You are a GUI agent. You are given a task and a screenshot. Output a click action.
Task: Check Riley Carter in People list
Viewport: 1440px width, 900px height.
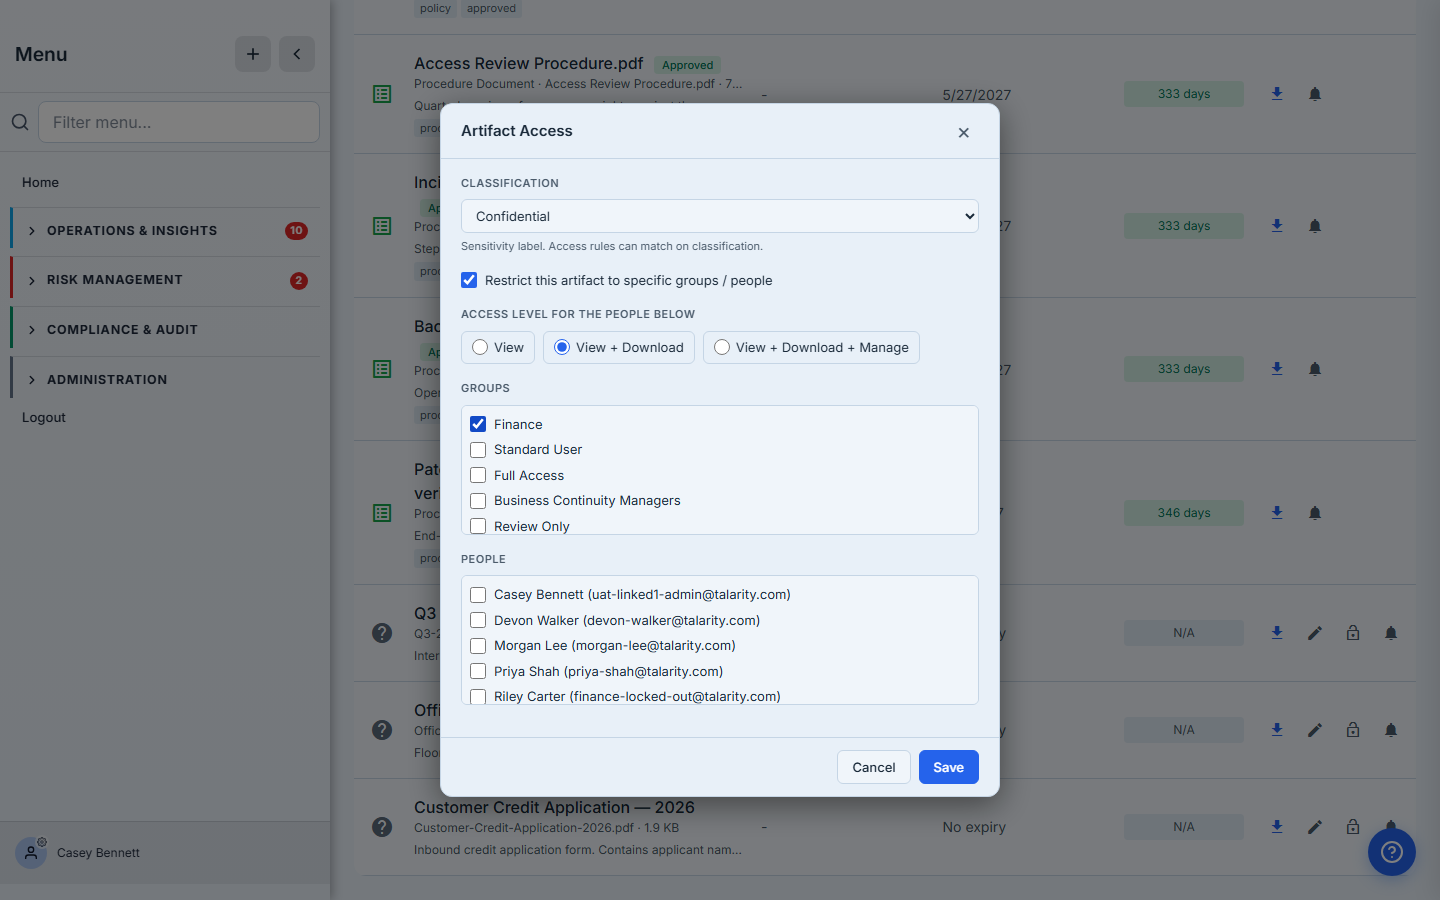point(478,697)
